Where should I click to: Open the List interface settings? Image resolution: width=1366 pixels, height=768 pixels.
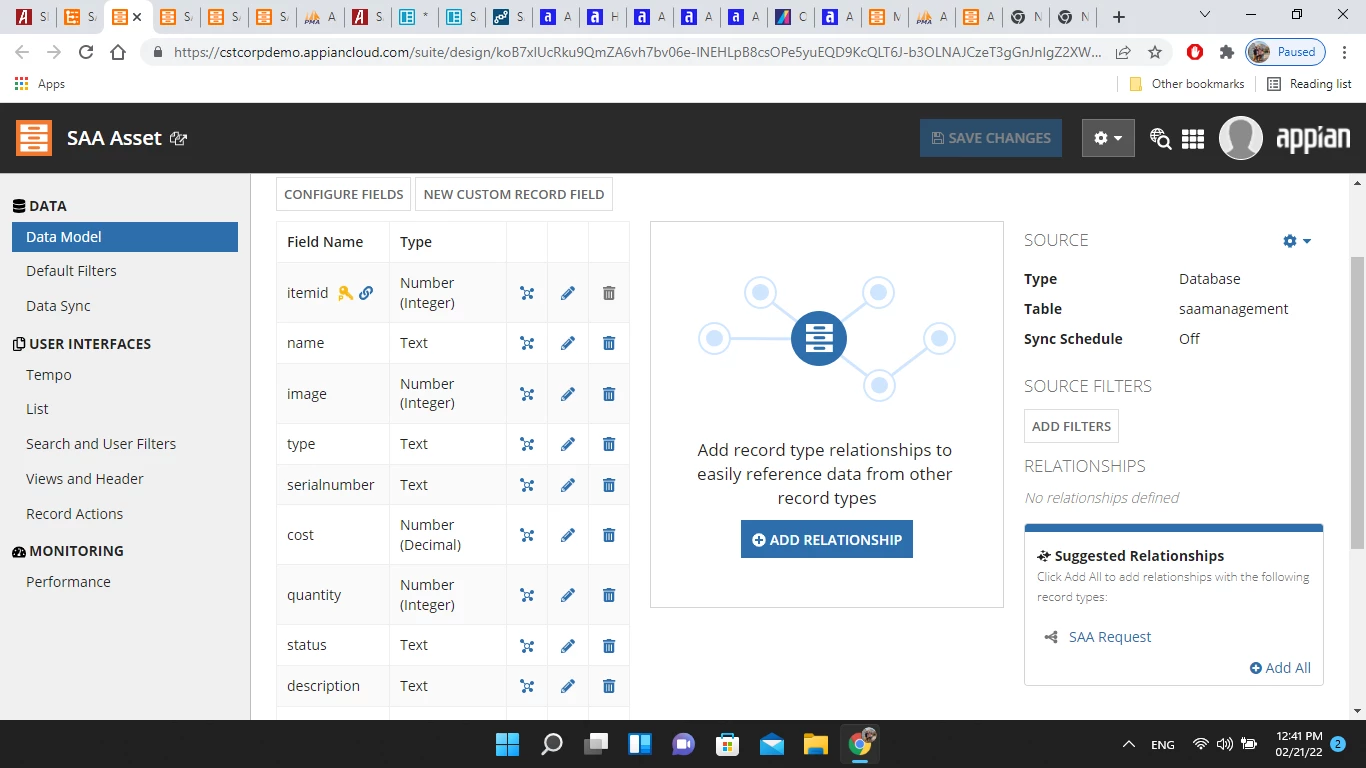[x=37, y=409]
